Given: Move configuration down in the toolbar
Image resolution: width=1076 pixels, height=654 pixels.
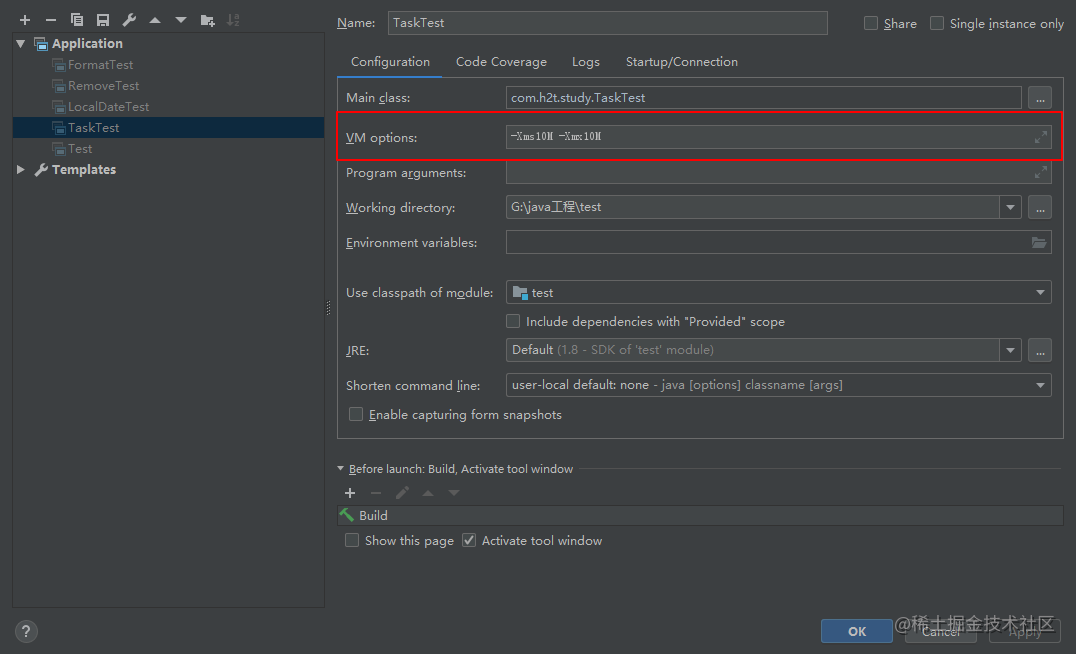Looking at the screenshot, I should click(x=181, y=21).
